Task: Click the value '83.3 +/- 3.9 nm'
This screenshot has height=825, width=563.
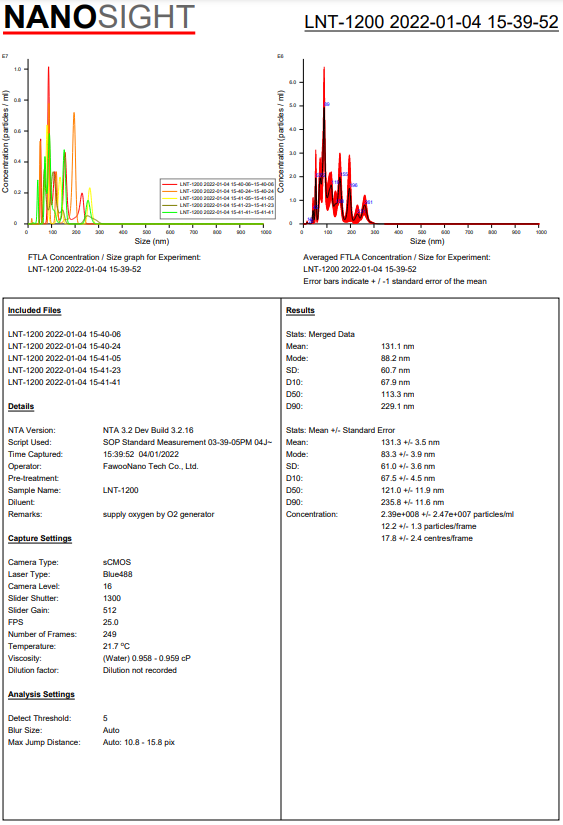Action: click(x=408, y=455)
